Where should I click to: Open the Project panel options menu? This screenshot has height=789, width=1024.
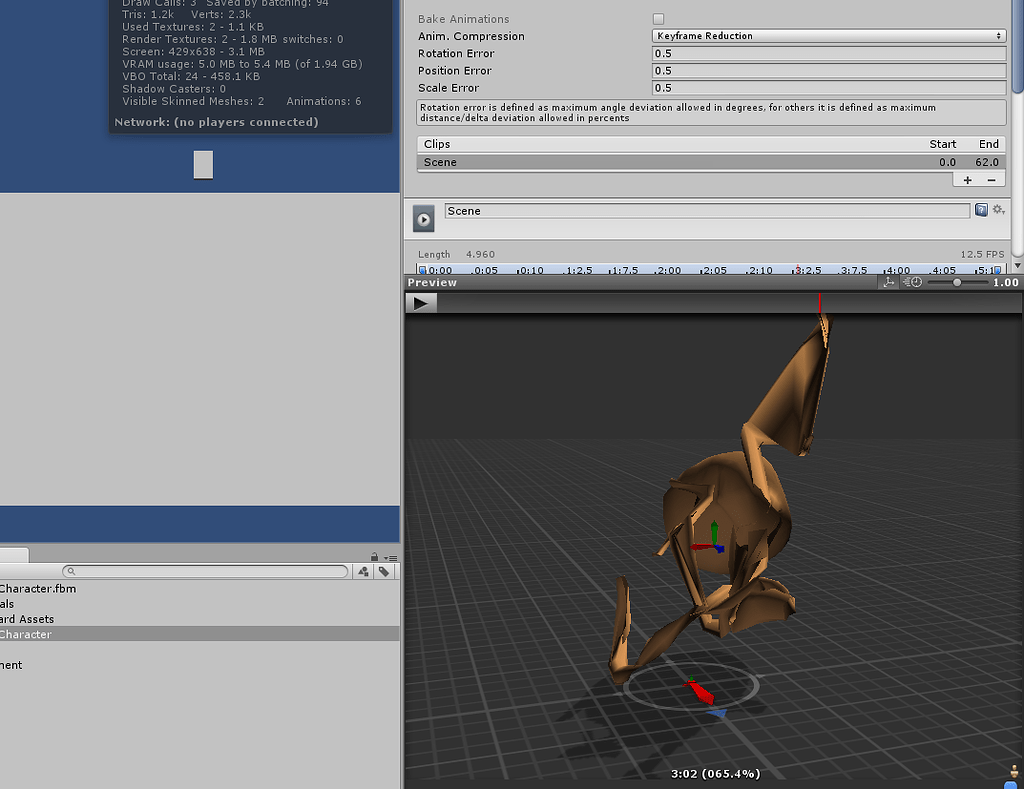(390, 557)
